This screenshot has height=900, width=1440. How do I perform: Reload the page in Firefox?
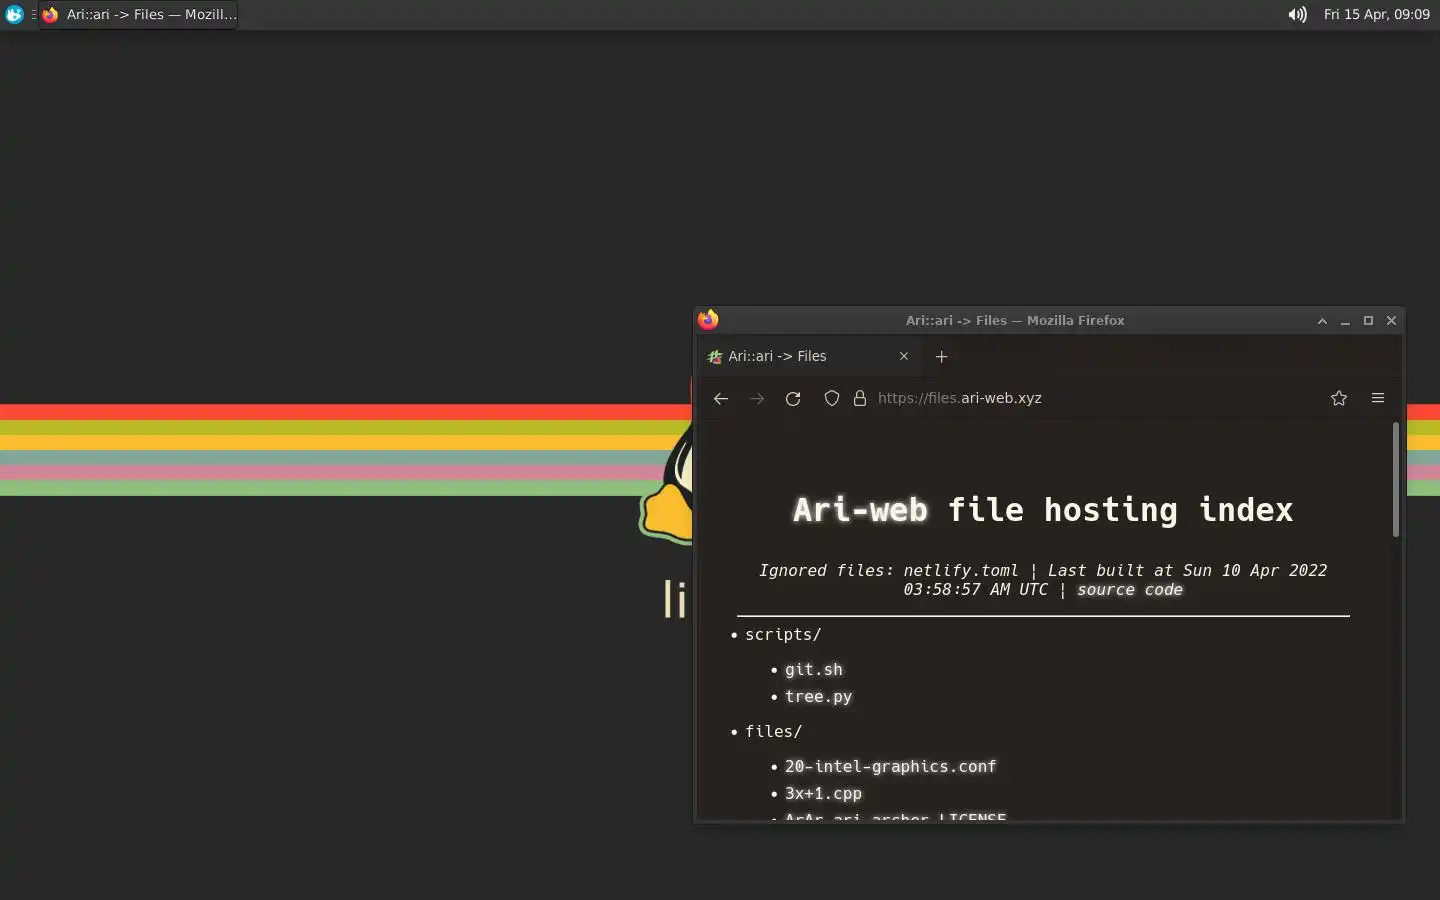(793, 398)
